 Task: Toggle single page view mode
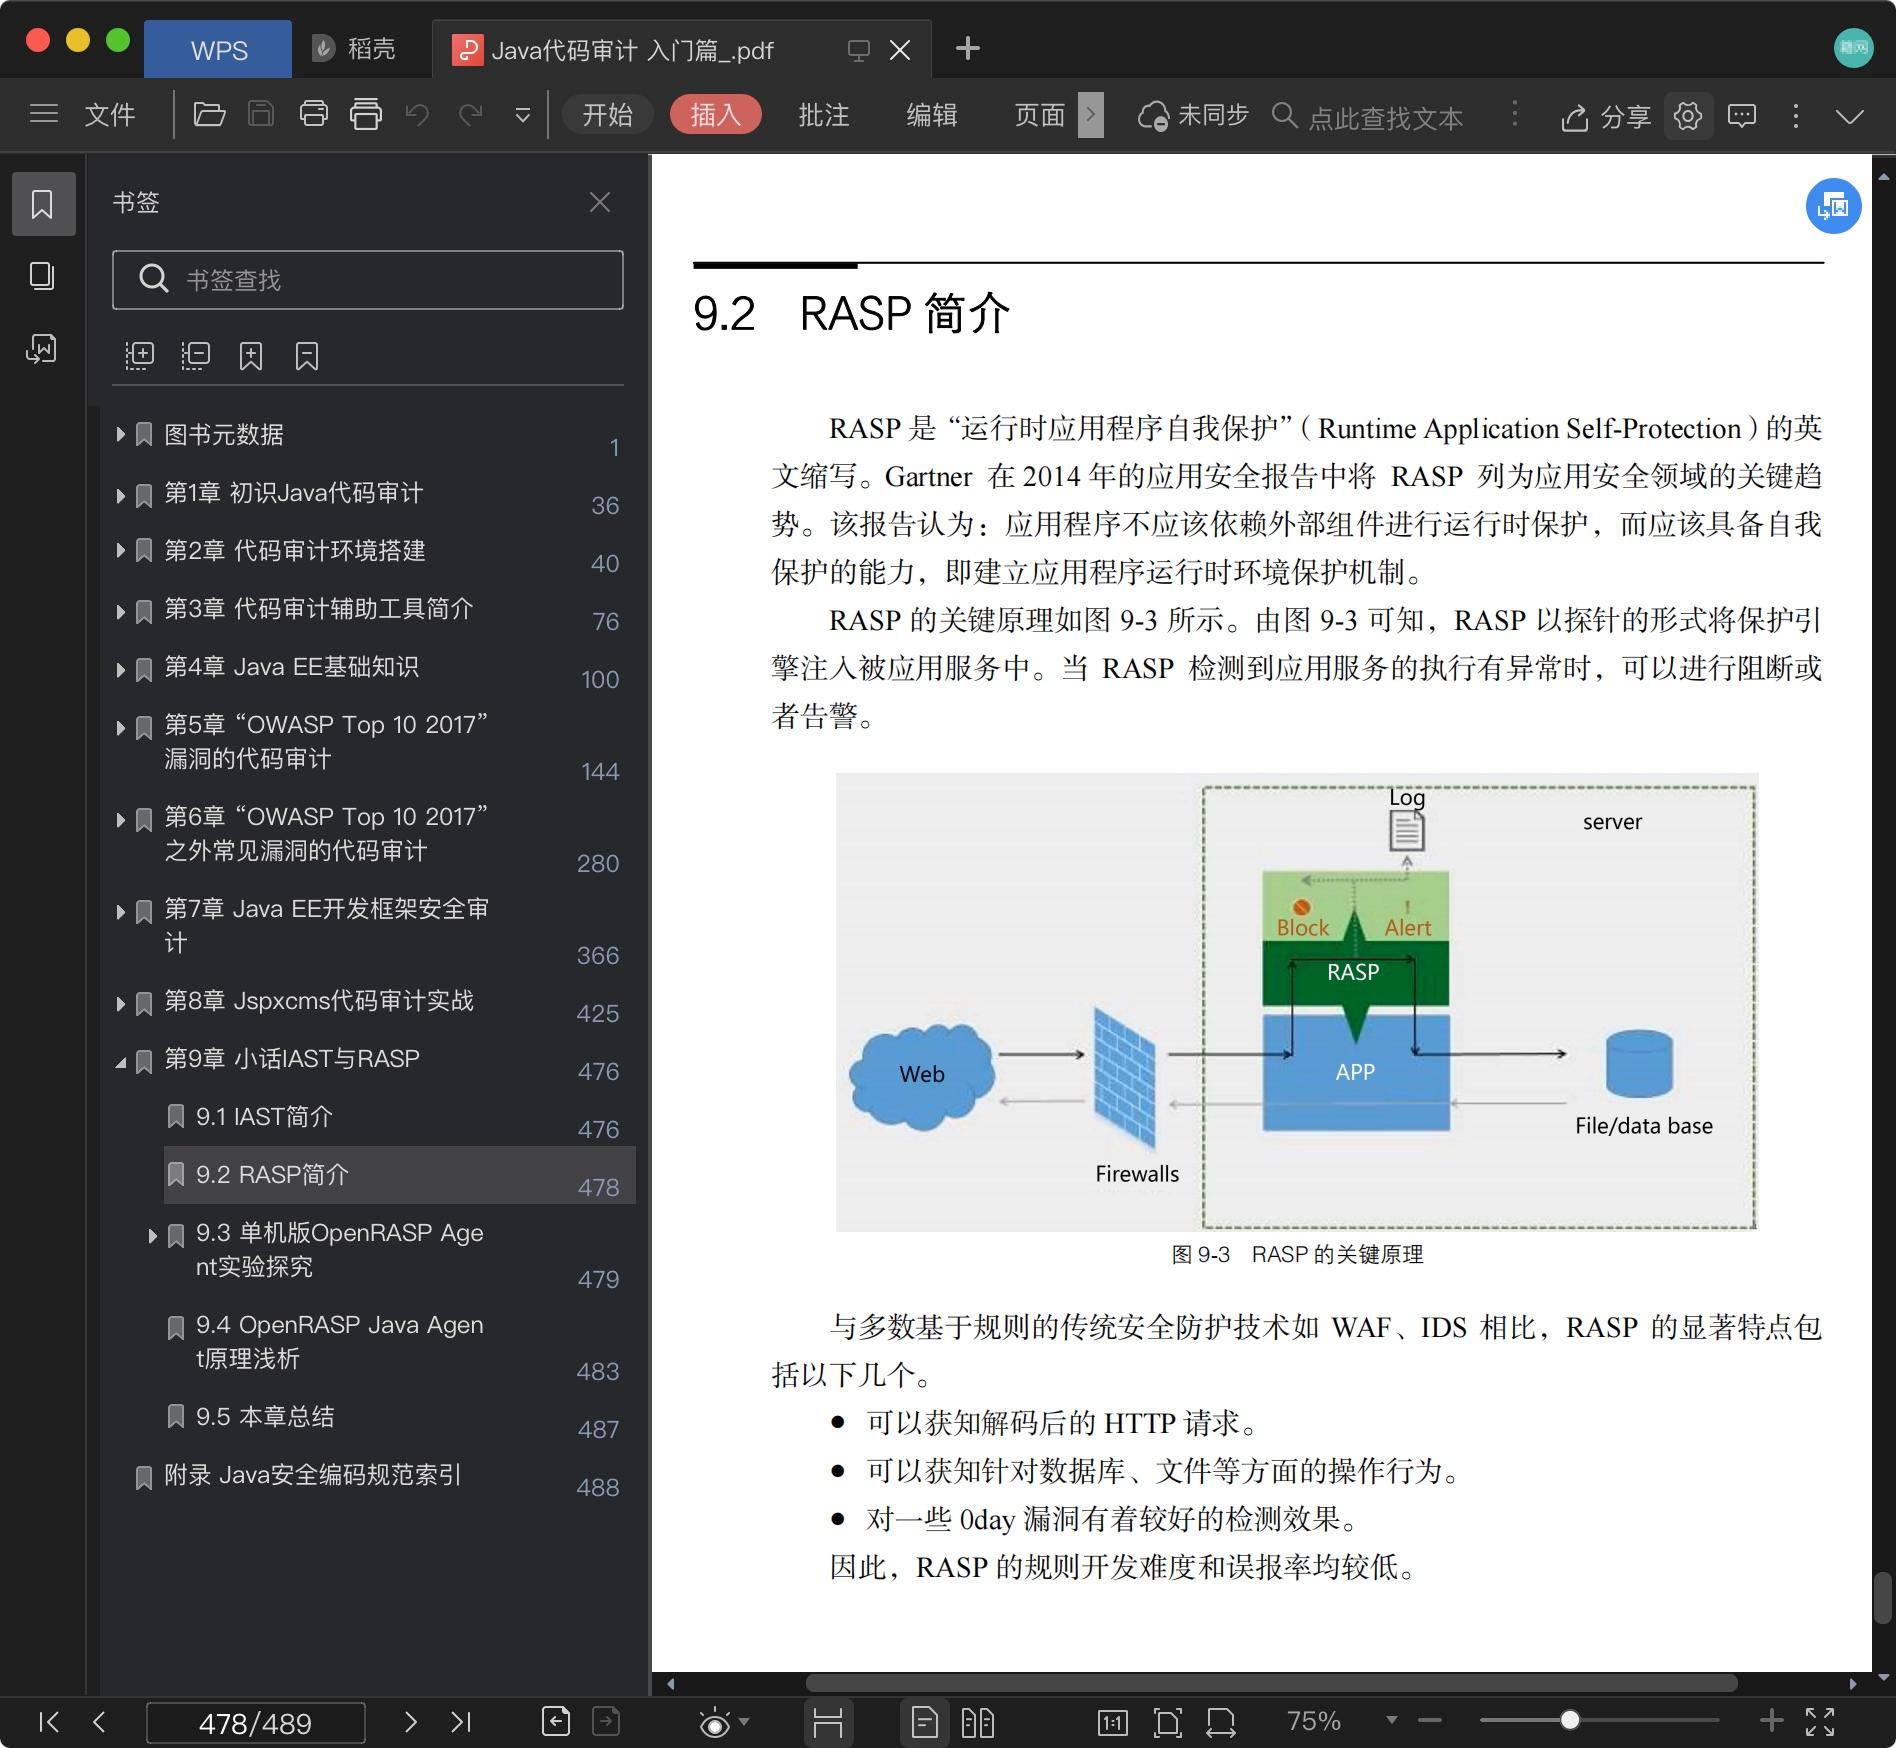(x=925, y=1721)
